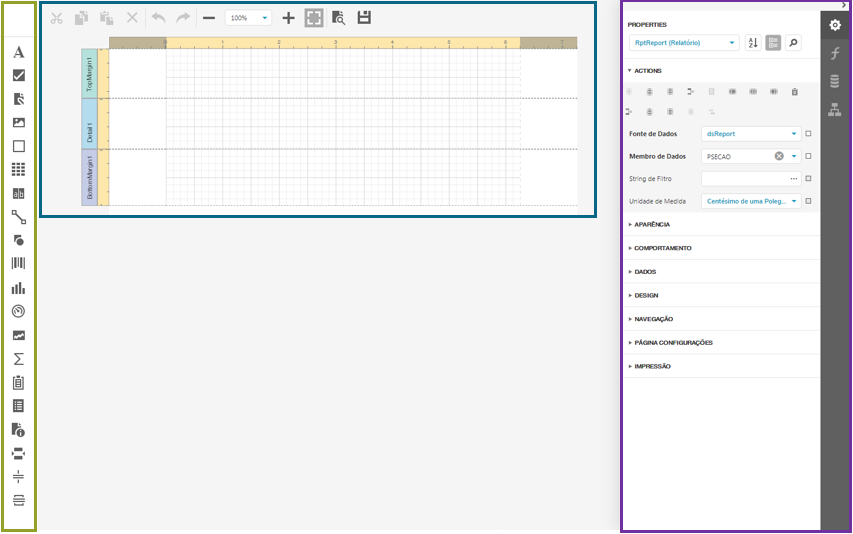
Task: Expand the NAVEGAÇÃO section
Action: point(651,319)
